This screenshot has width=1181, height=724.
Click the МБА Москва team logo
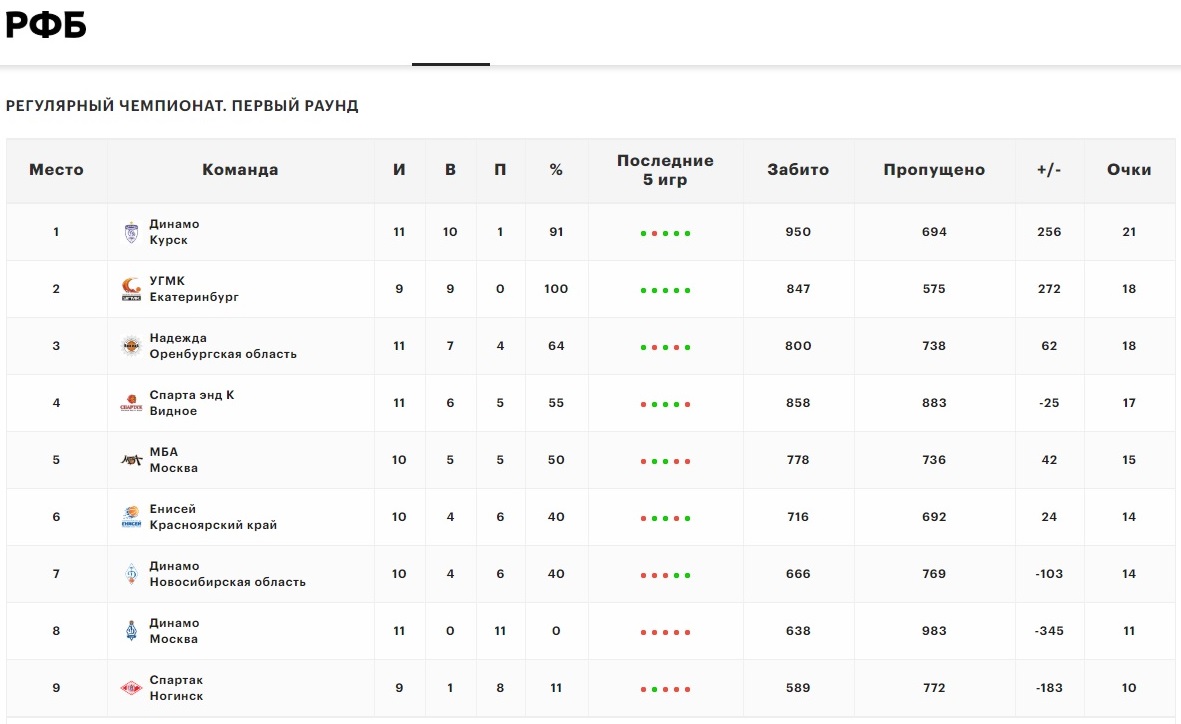click(131, 460)
